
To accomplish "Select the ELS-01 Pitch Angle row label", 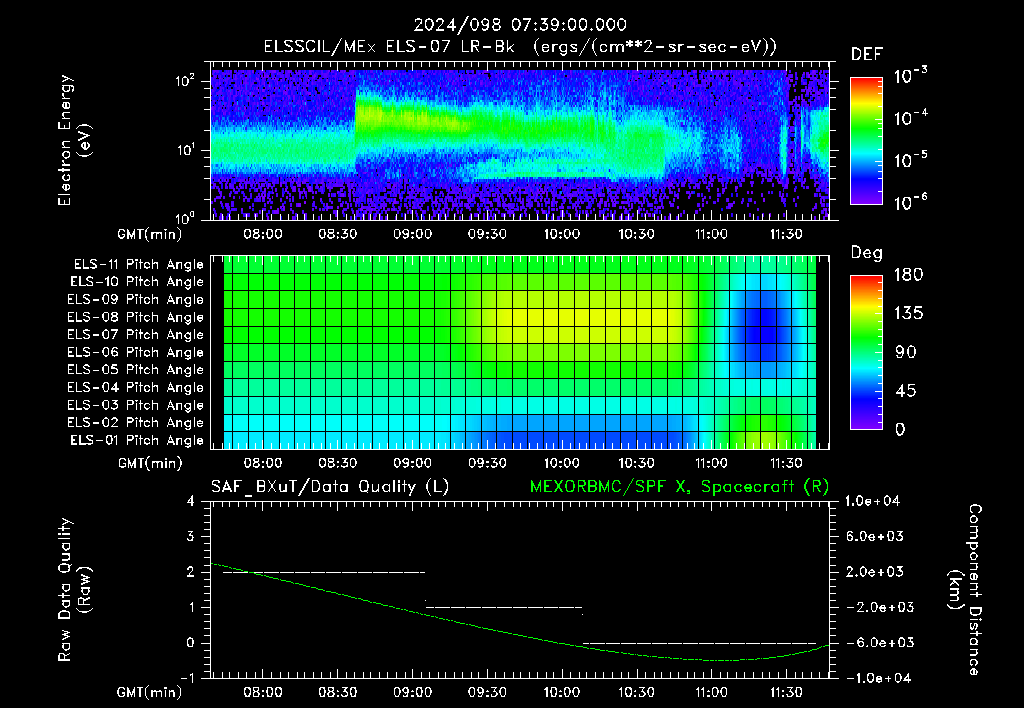I will pyautogui.click(x=137, y=440).
